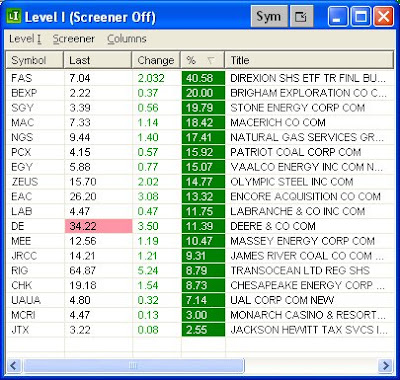Open the Columns menu
The width and height of the screenshot is (400, 380).
tap(127, 39)
